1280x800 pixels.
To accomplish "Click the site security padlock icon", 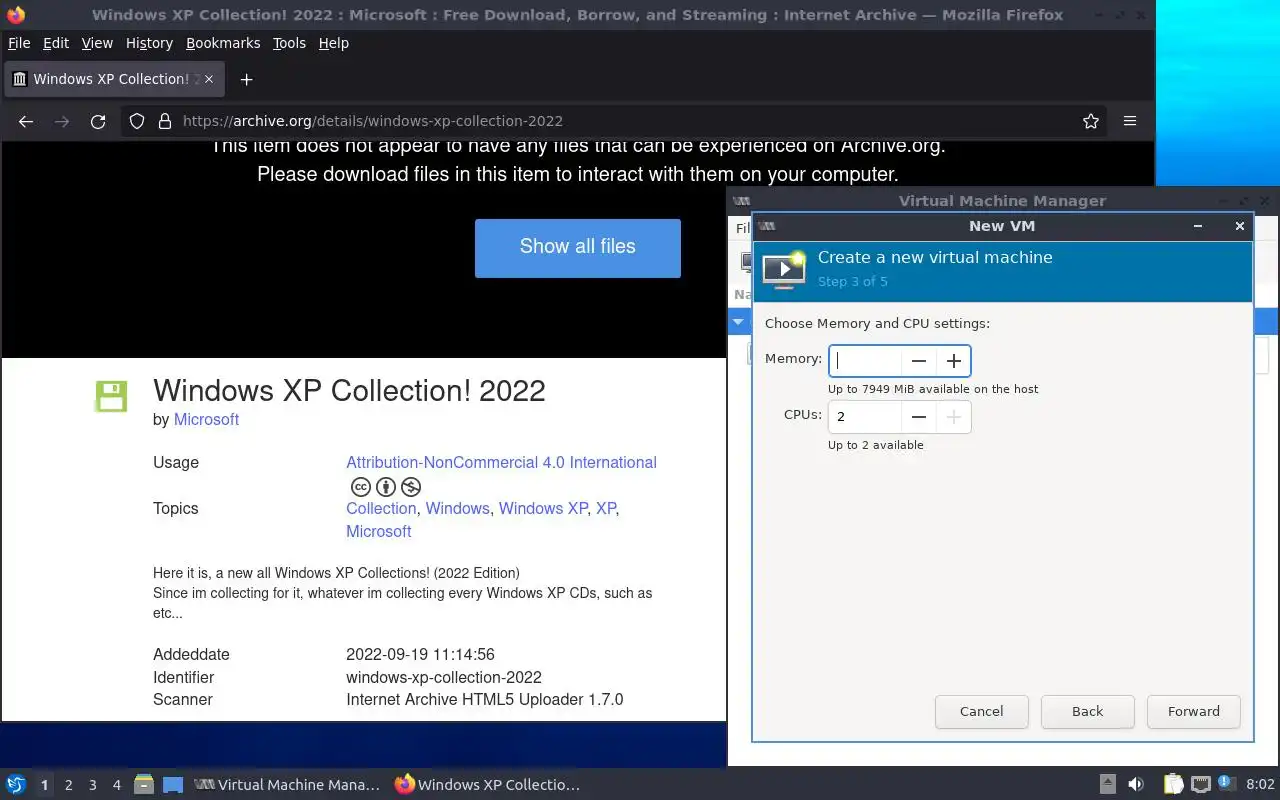I will pos(164,121).
